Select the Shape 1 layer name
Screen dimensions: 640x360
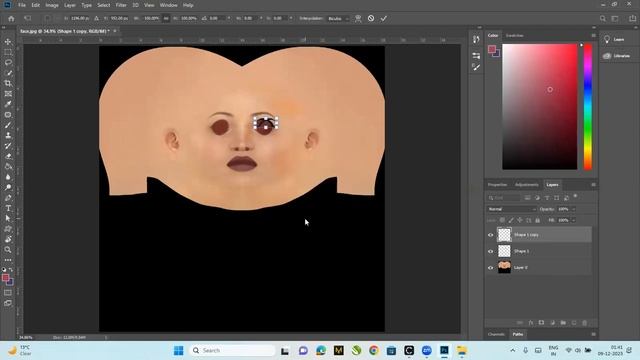[x=521, y=251]
